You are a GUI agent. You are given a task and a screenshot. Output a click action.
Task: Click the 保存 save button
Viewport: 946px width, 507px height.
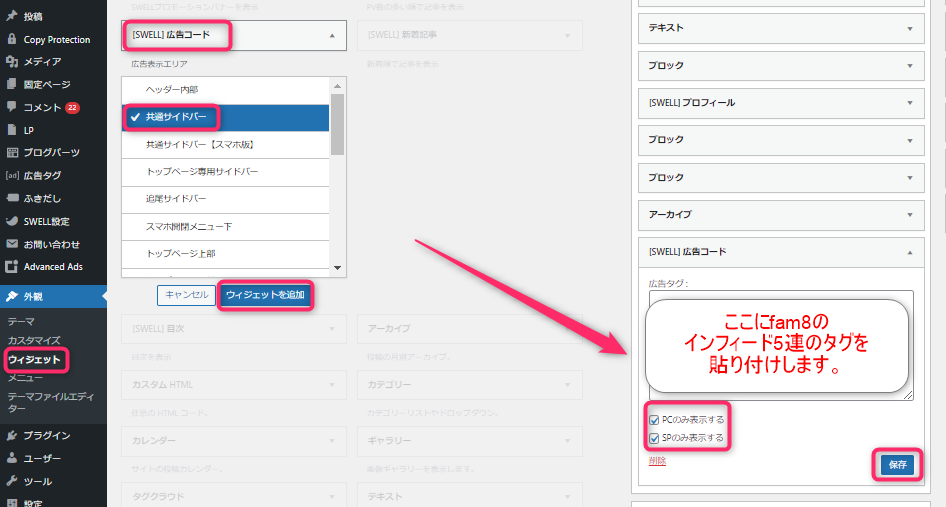(896, 465)
